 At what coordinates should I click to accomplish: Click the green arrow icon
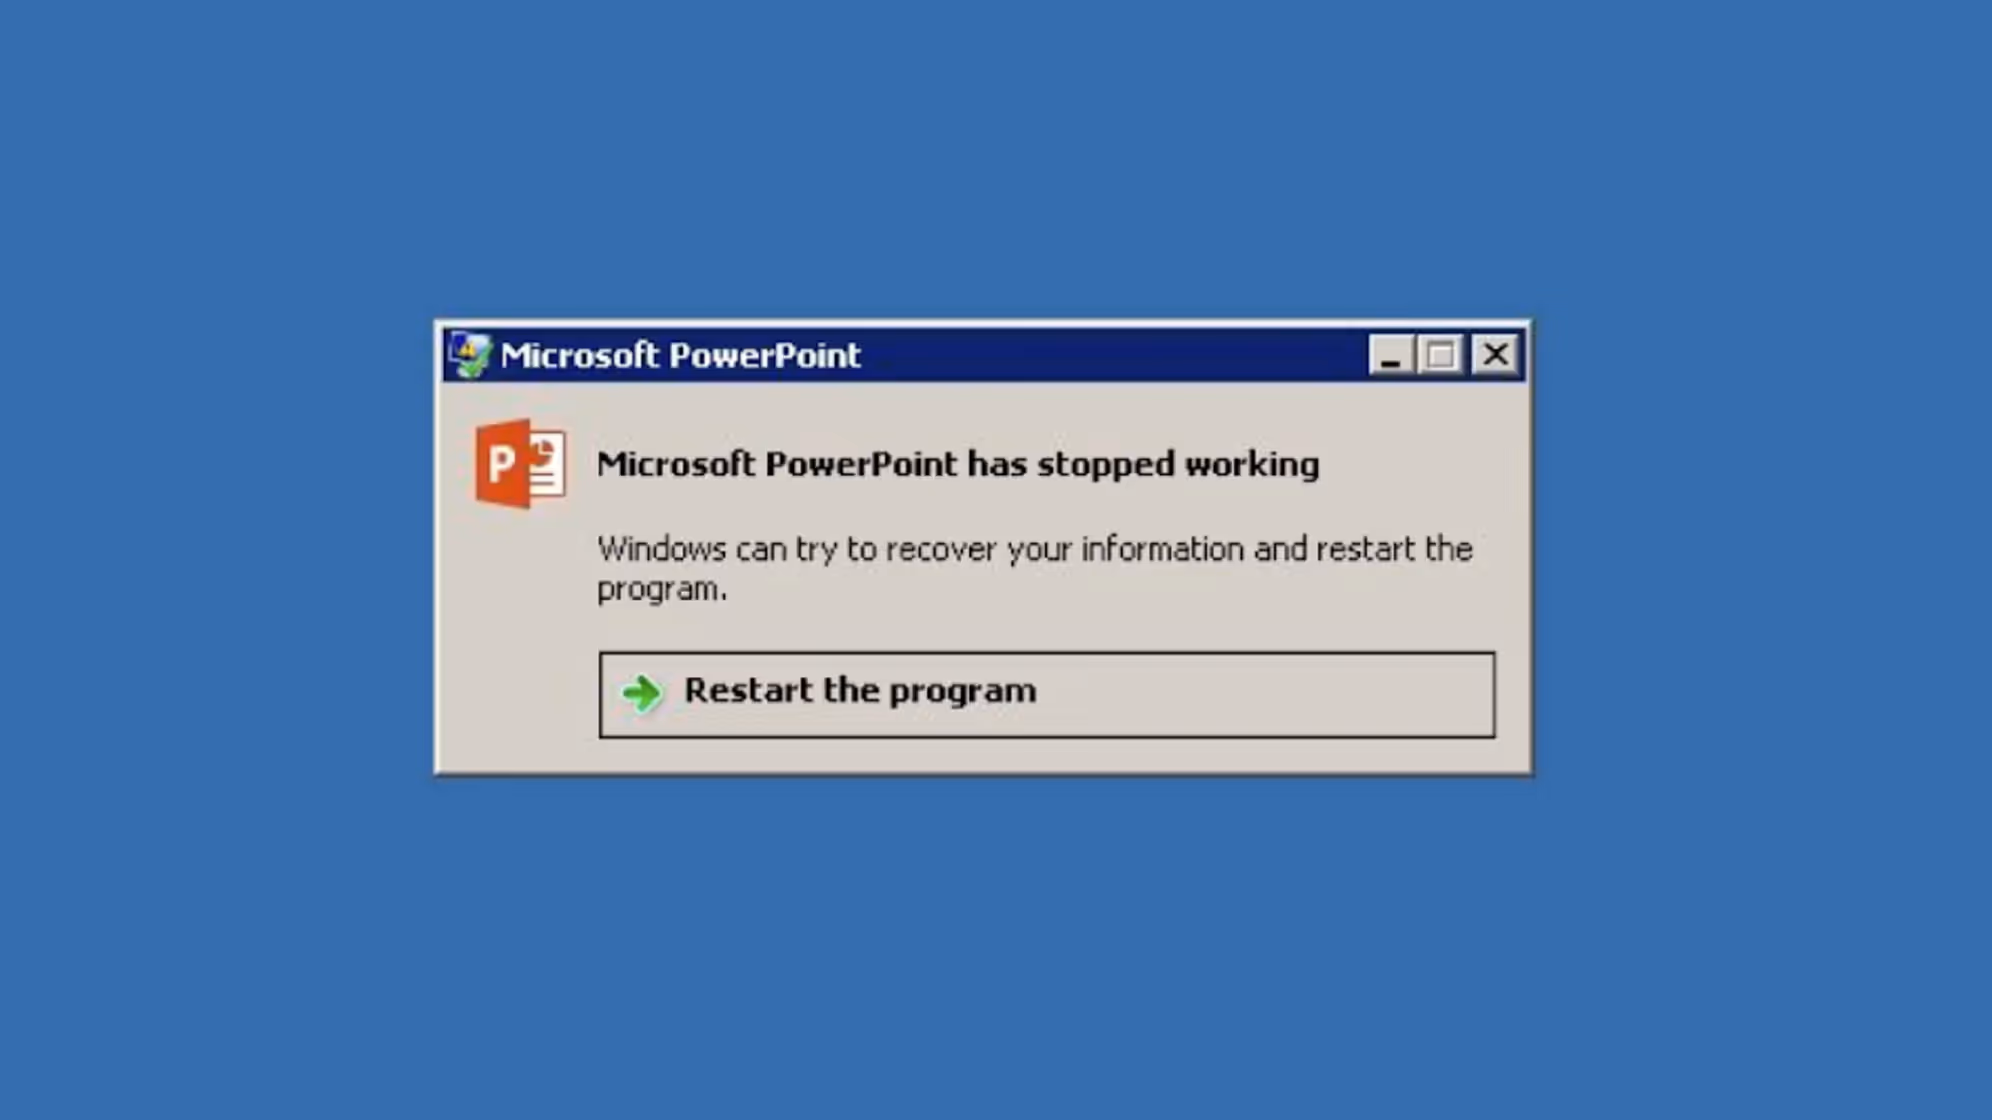click(x=642, y=692)
